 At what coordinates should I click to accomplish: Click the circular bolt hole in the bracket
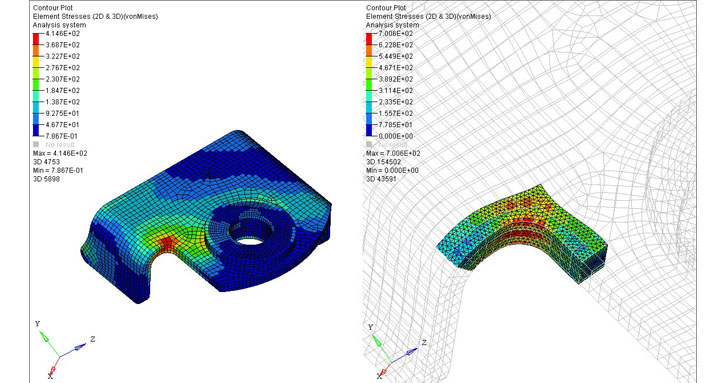[250, 240]
